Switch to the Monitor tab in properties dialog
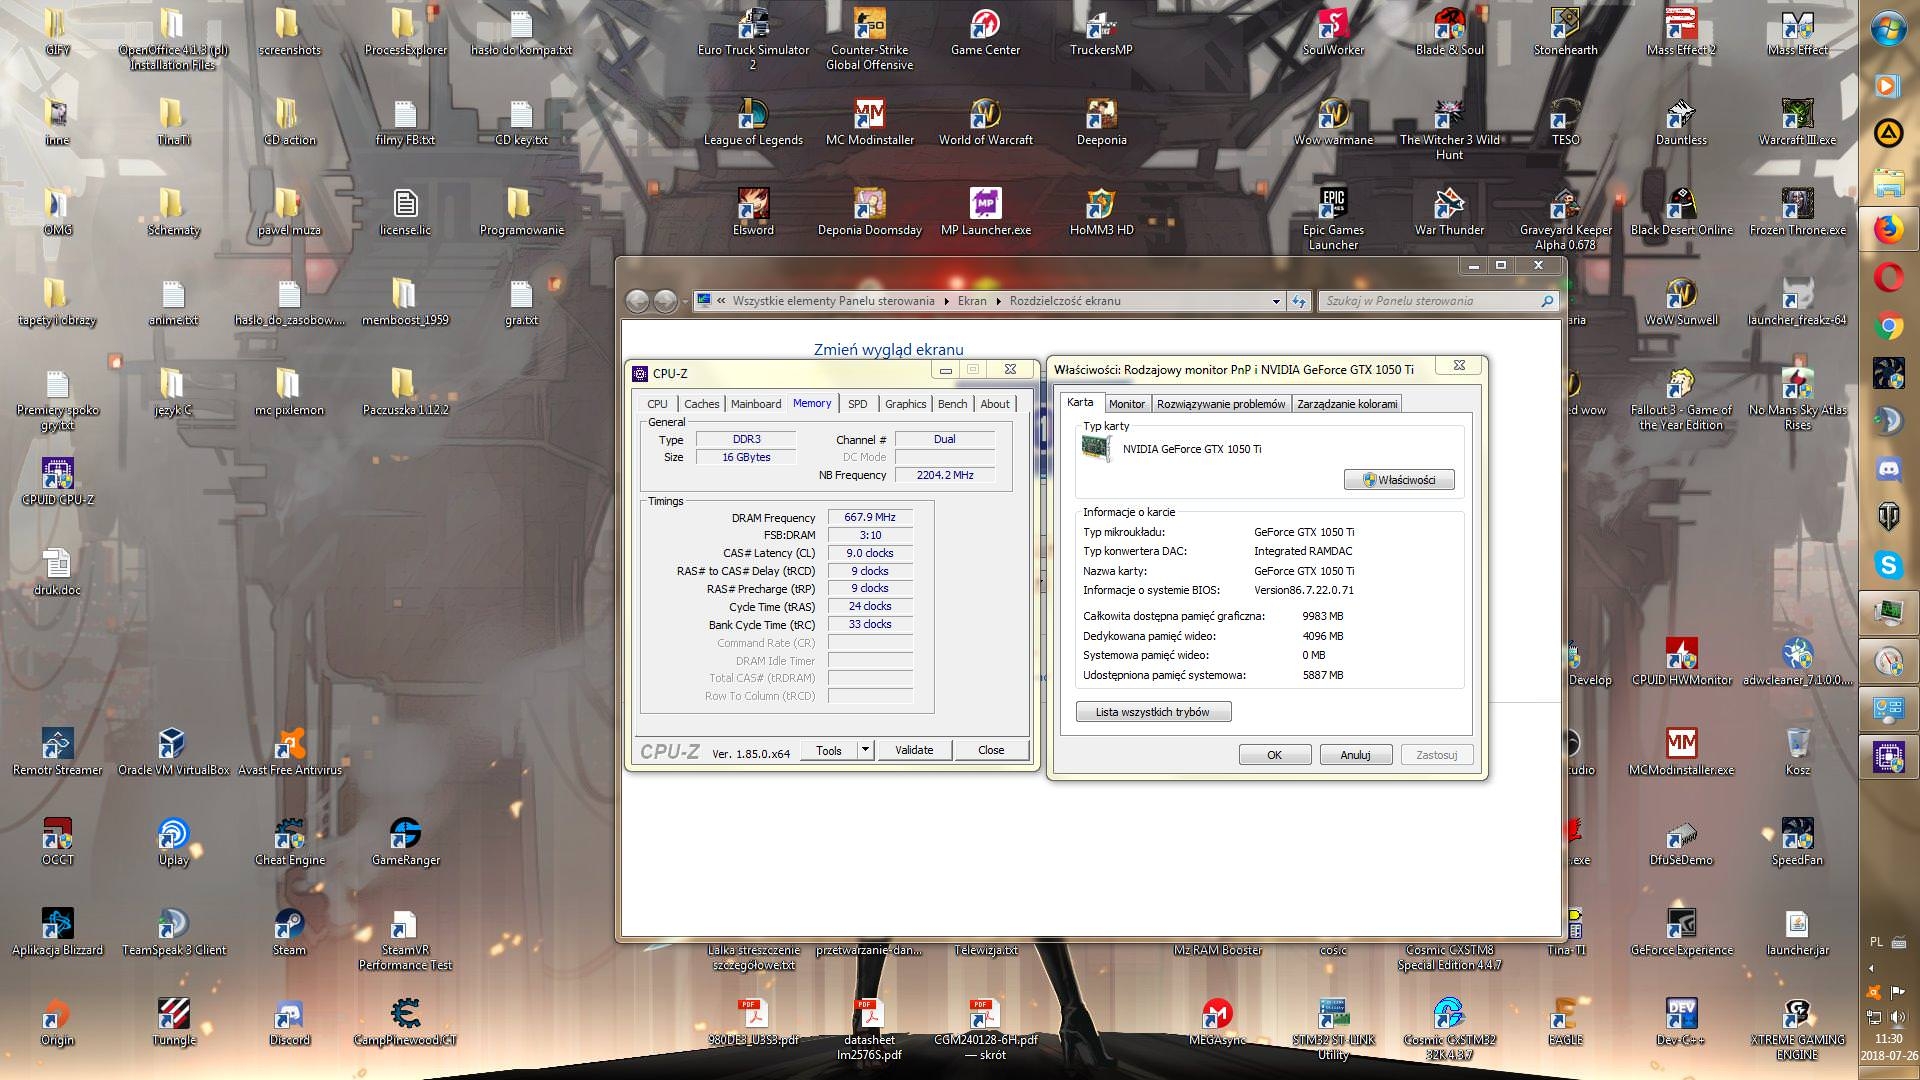The width and height of the screenshot is (1920, 1080). pos(1126,404)
